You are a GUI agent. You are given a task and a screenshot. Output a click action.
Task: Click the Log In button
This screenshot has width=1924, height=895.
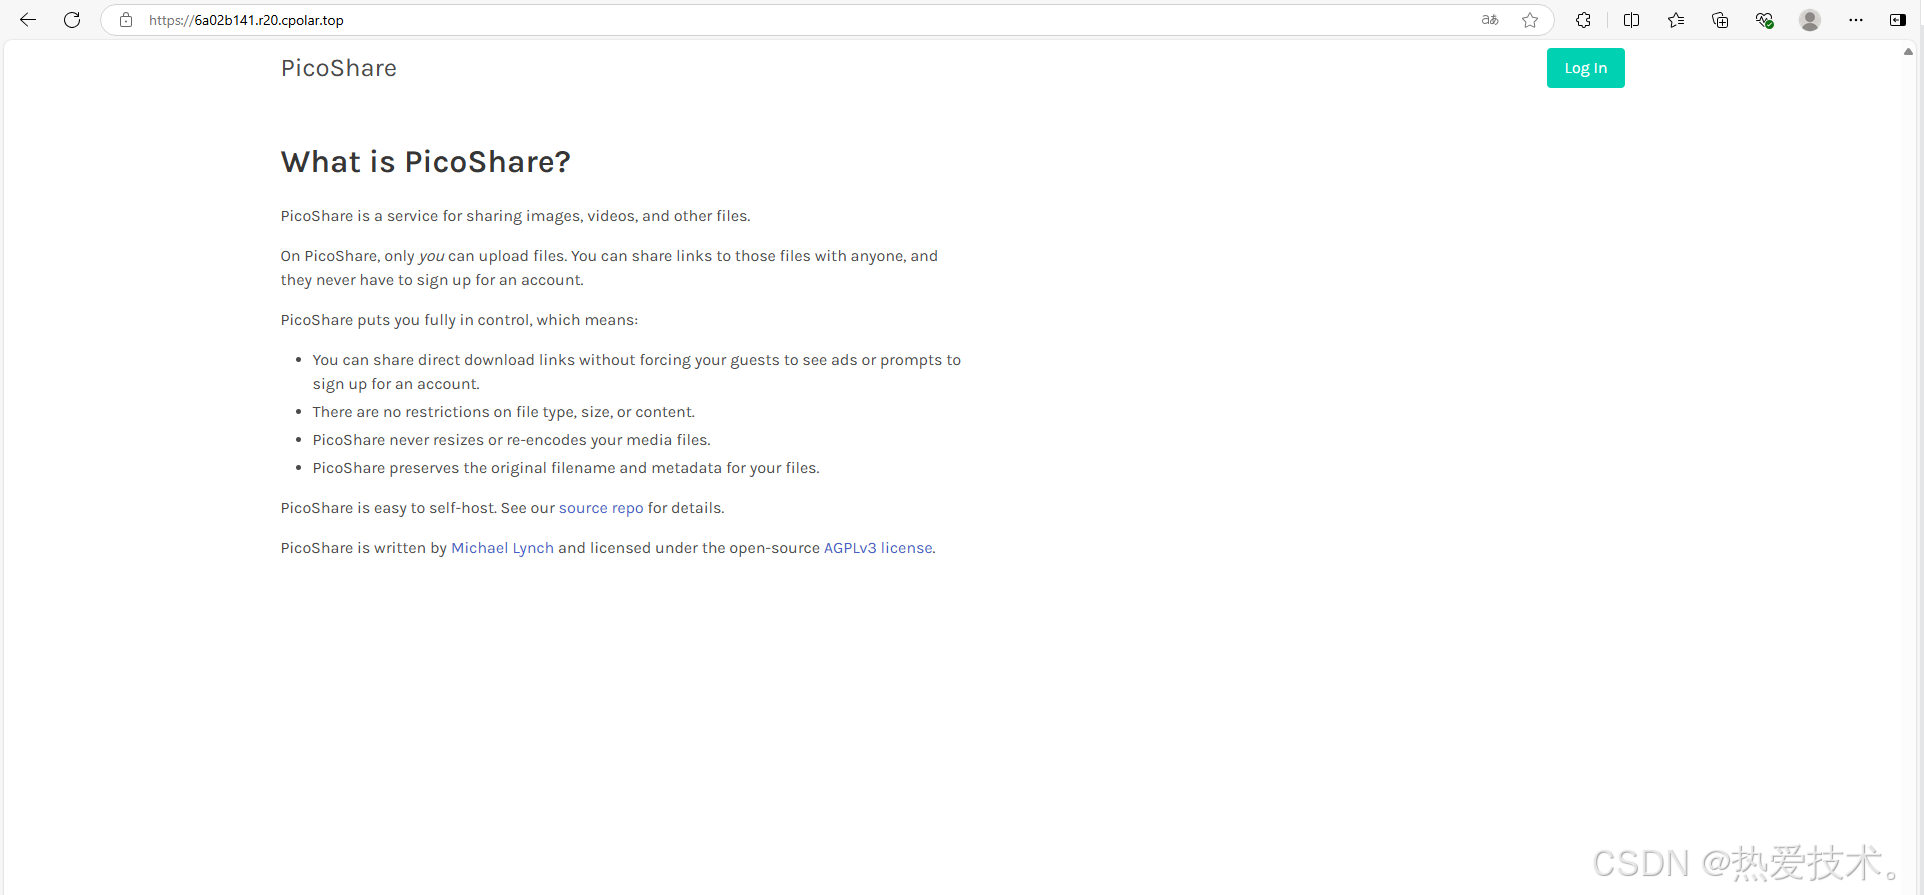1586,68
